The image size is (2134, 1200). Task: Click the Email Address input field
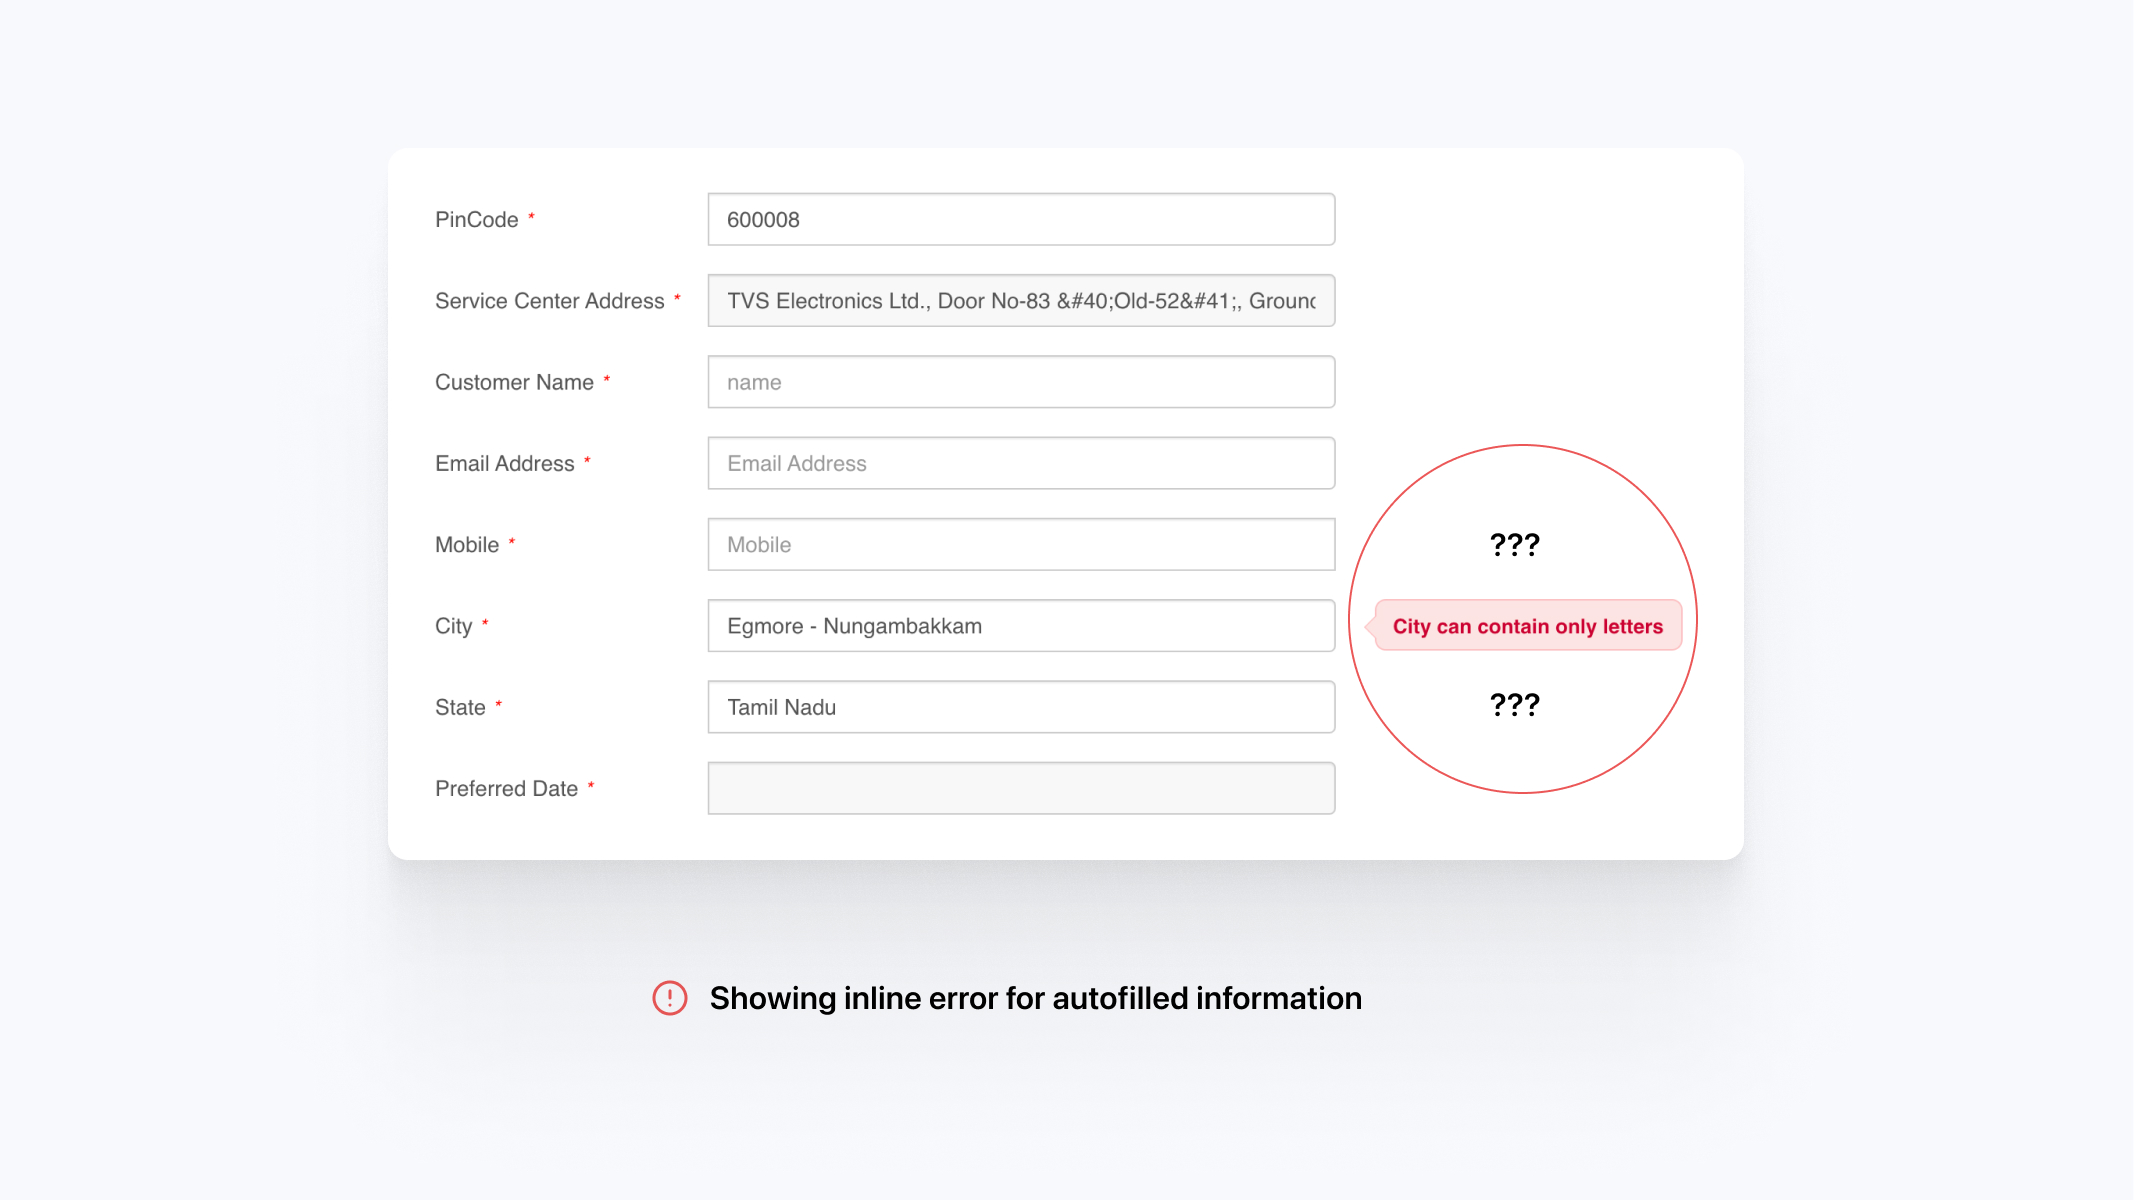1020,463
